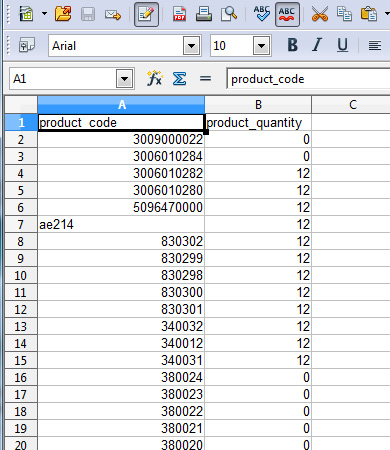
Task: Cut selection with scissors icon
Action: [x=320, y=14]
